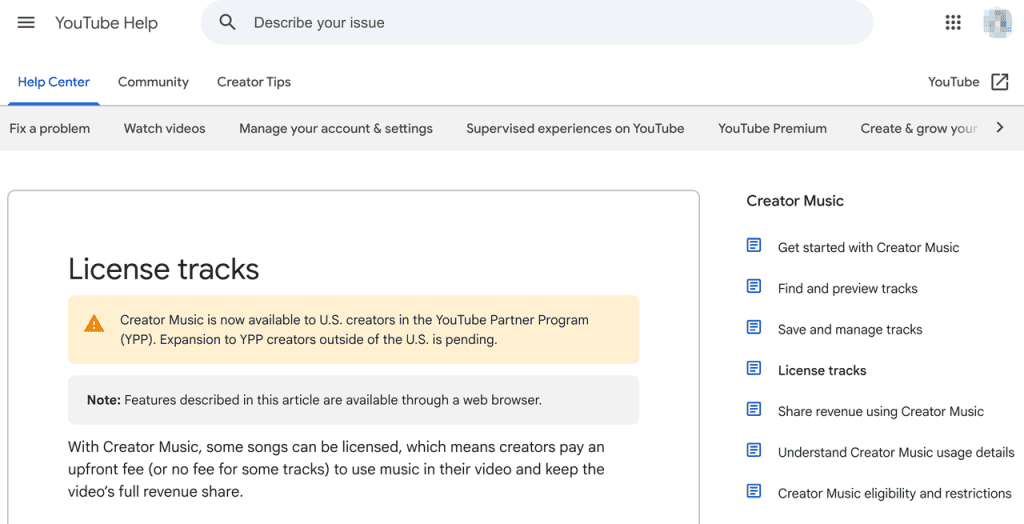Screen dimensions: 1024x524
Task: Open the Create & grow your channel category
Action: [x=919, y=128]
